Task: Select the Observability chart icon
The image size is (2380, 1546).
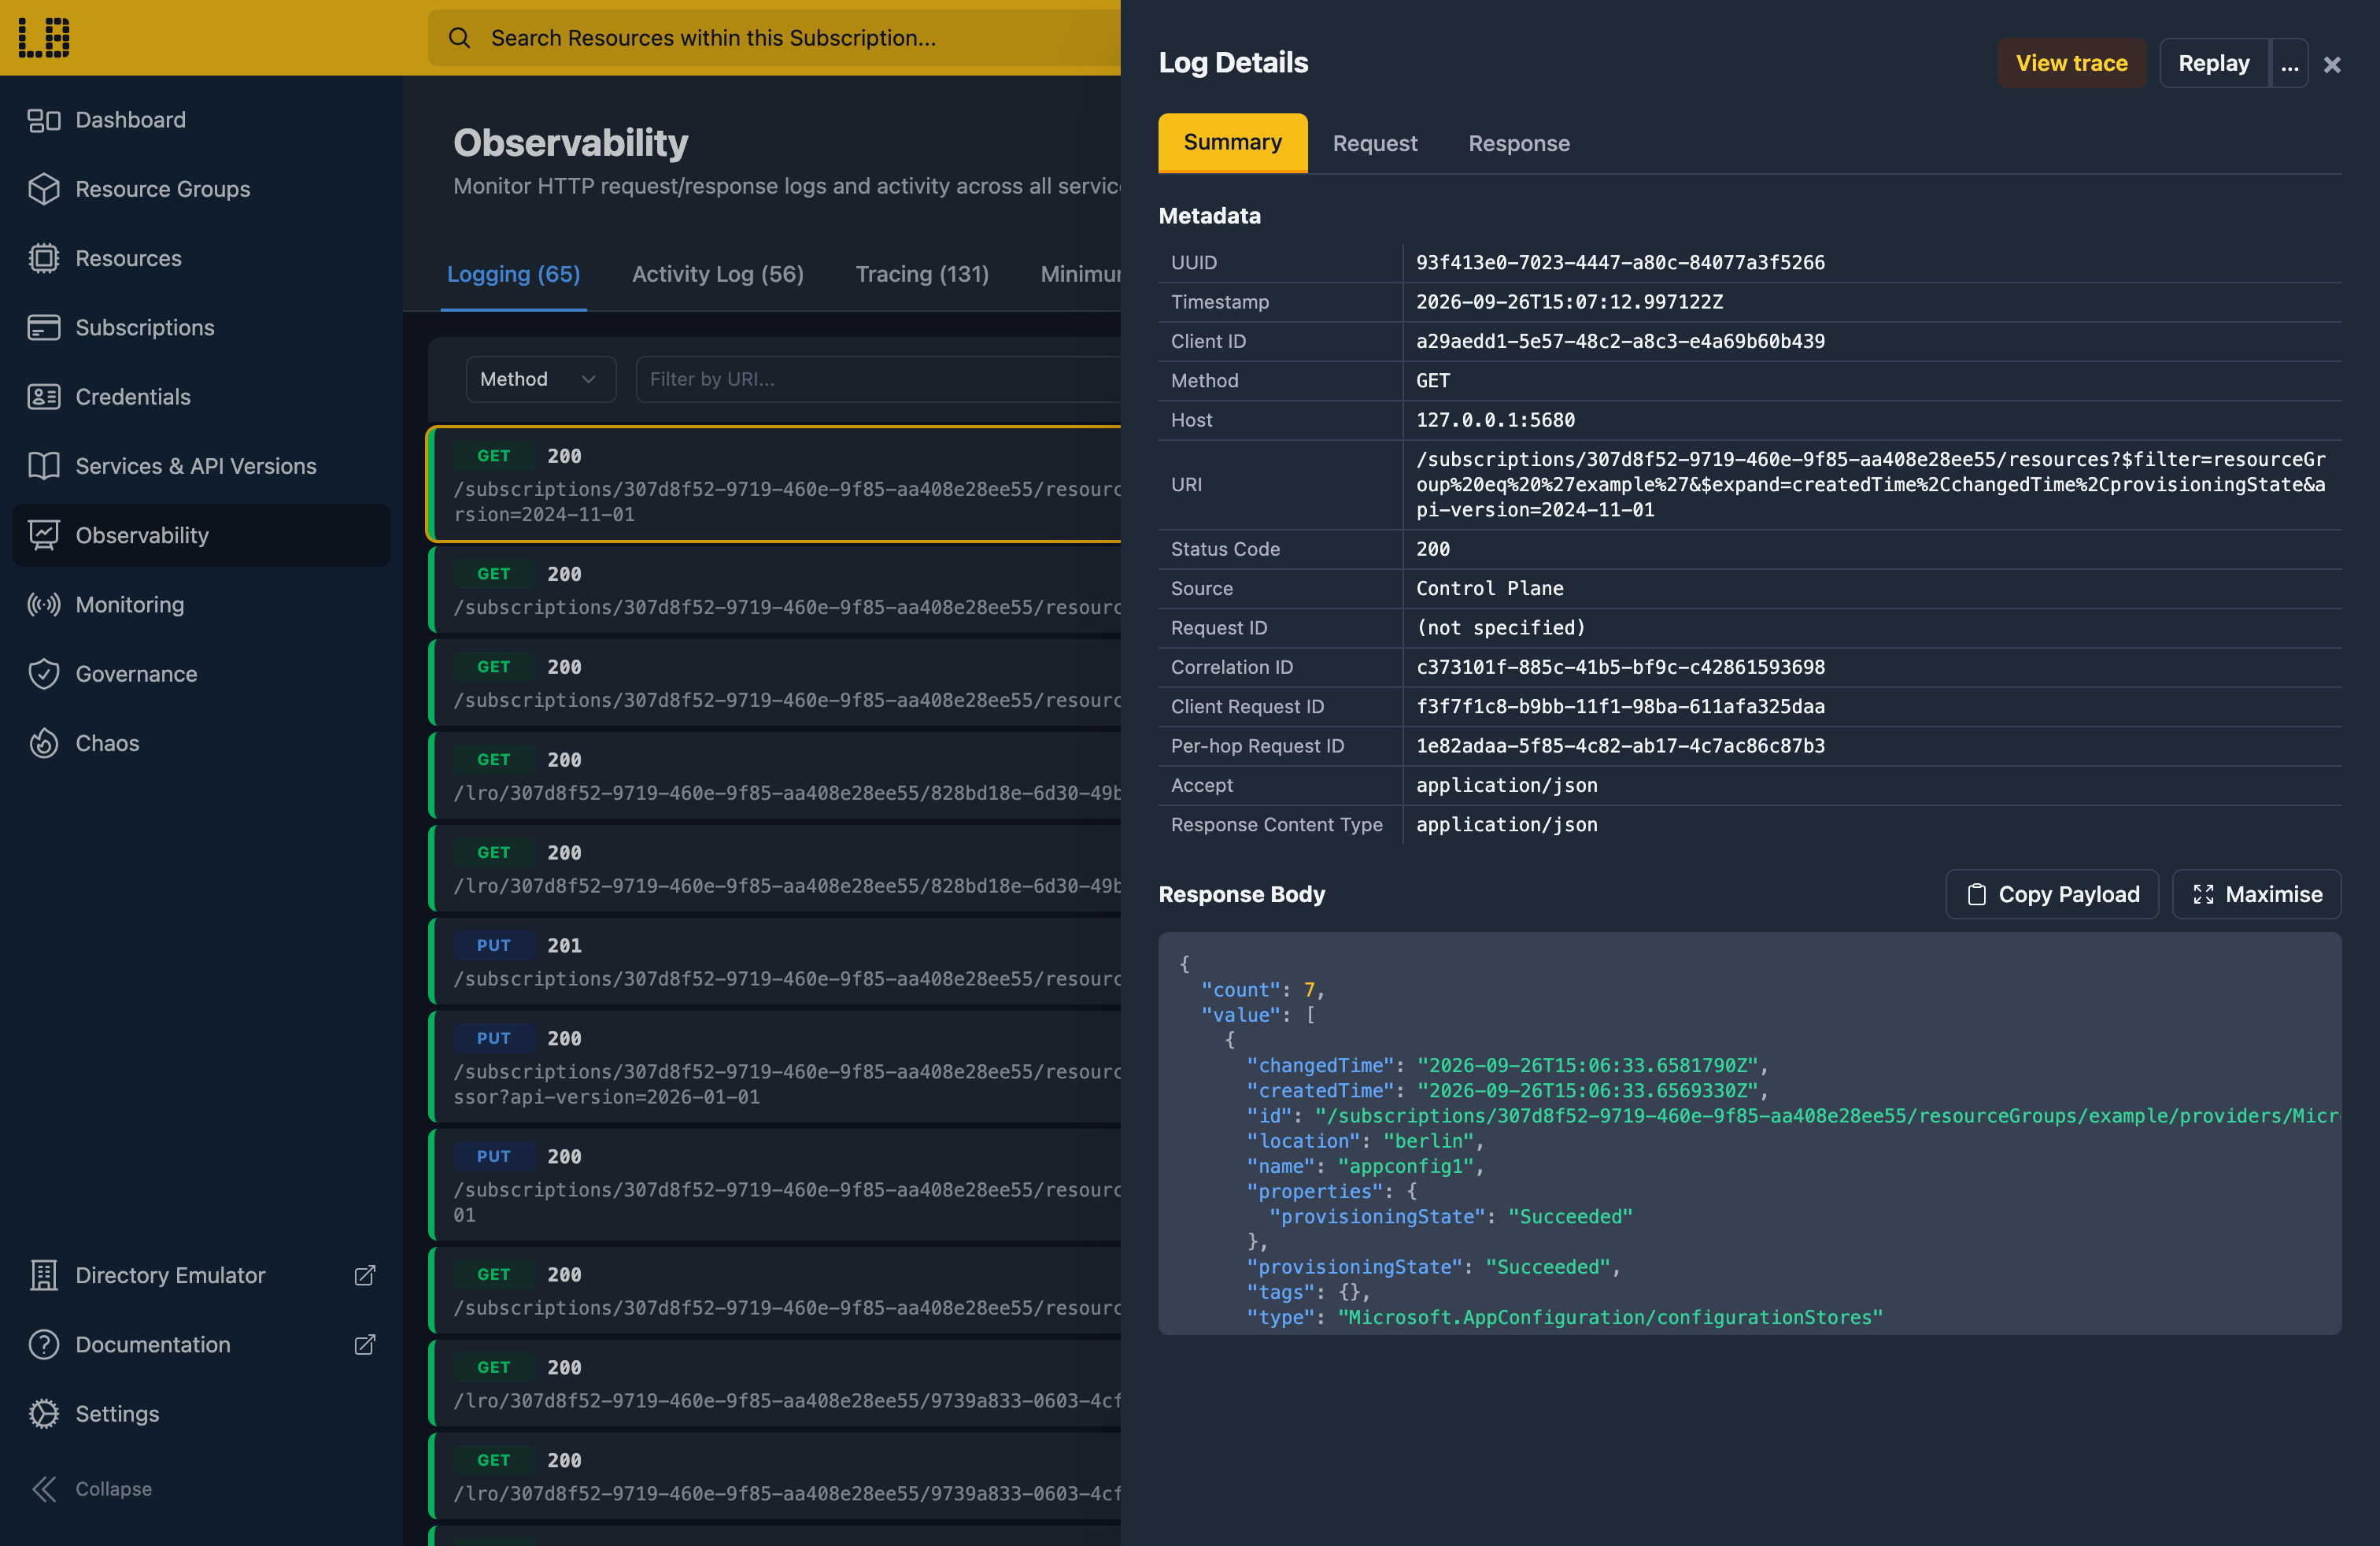Action: 44,535
